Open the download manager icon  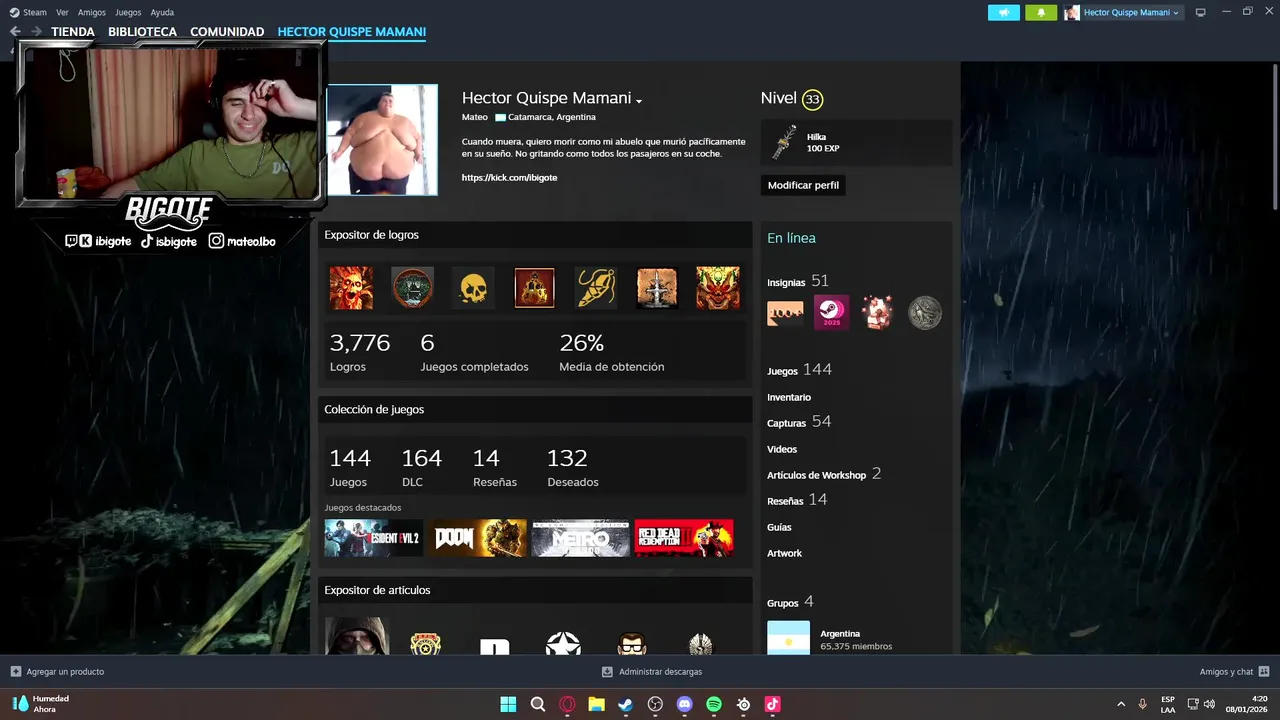click(607, 671)
